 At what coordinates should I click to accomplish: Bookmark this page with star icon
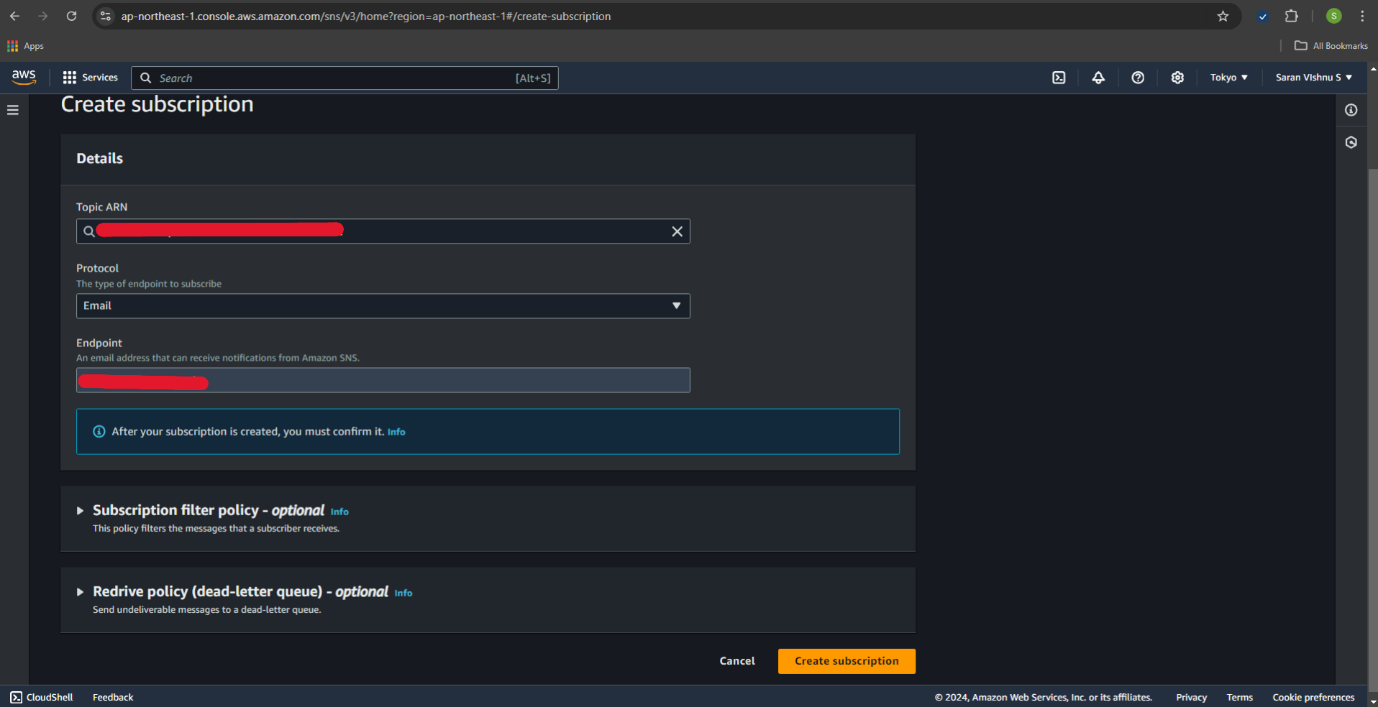1222,16
